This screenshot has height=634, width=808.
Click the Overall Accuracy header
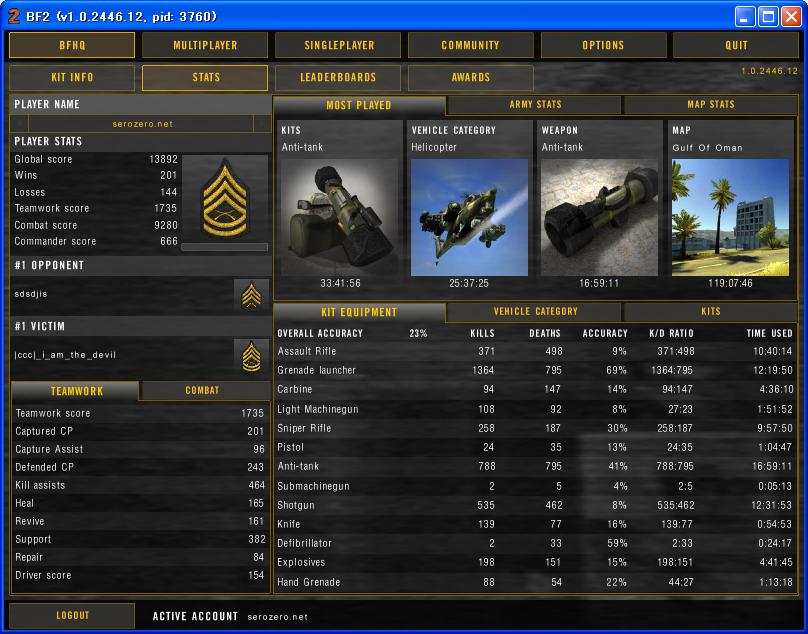point(320,333)
